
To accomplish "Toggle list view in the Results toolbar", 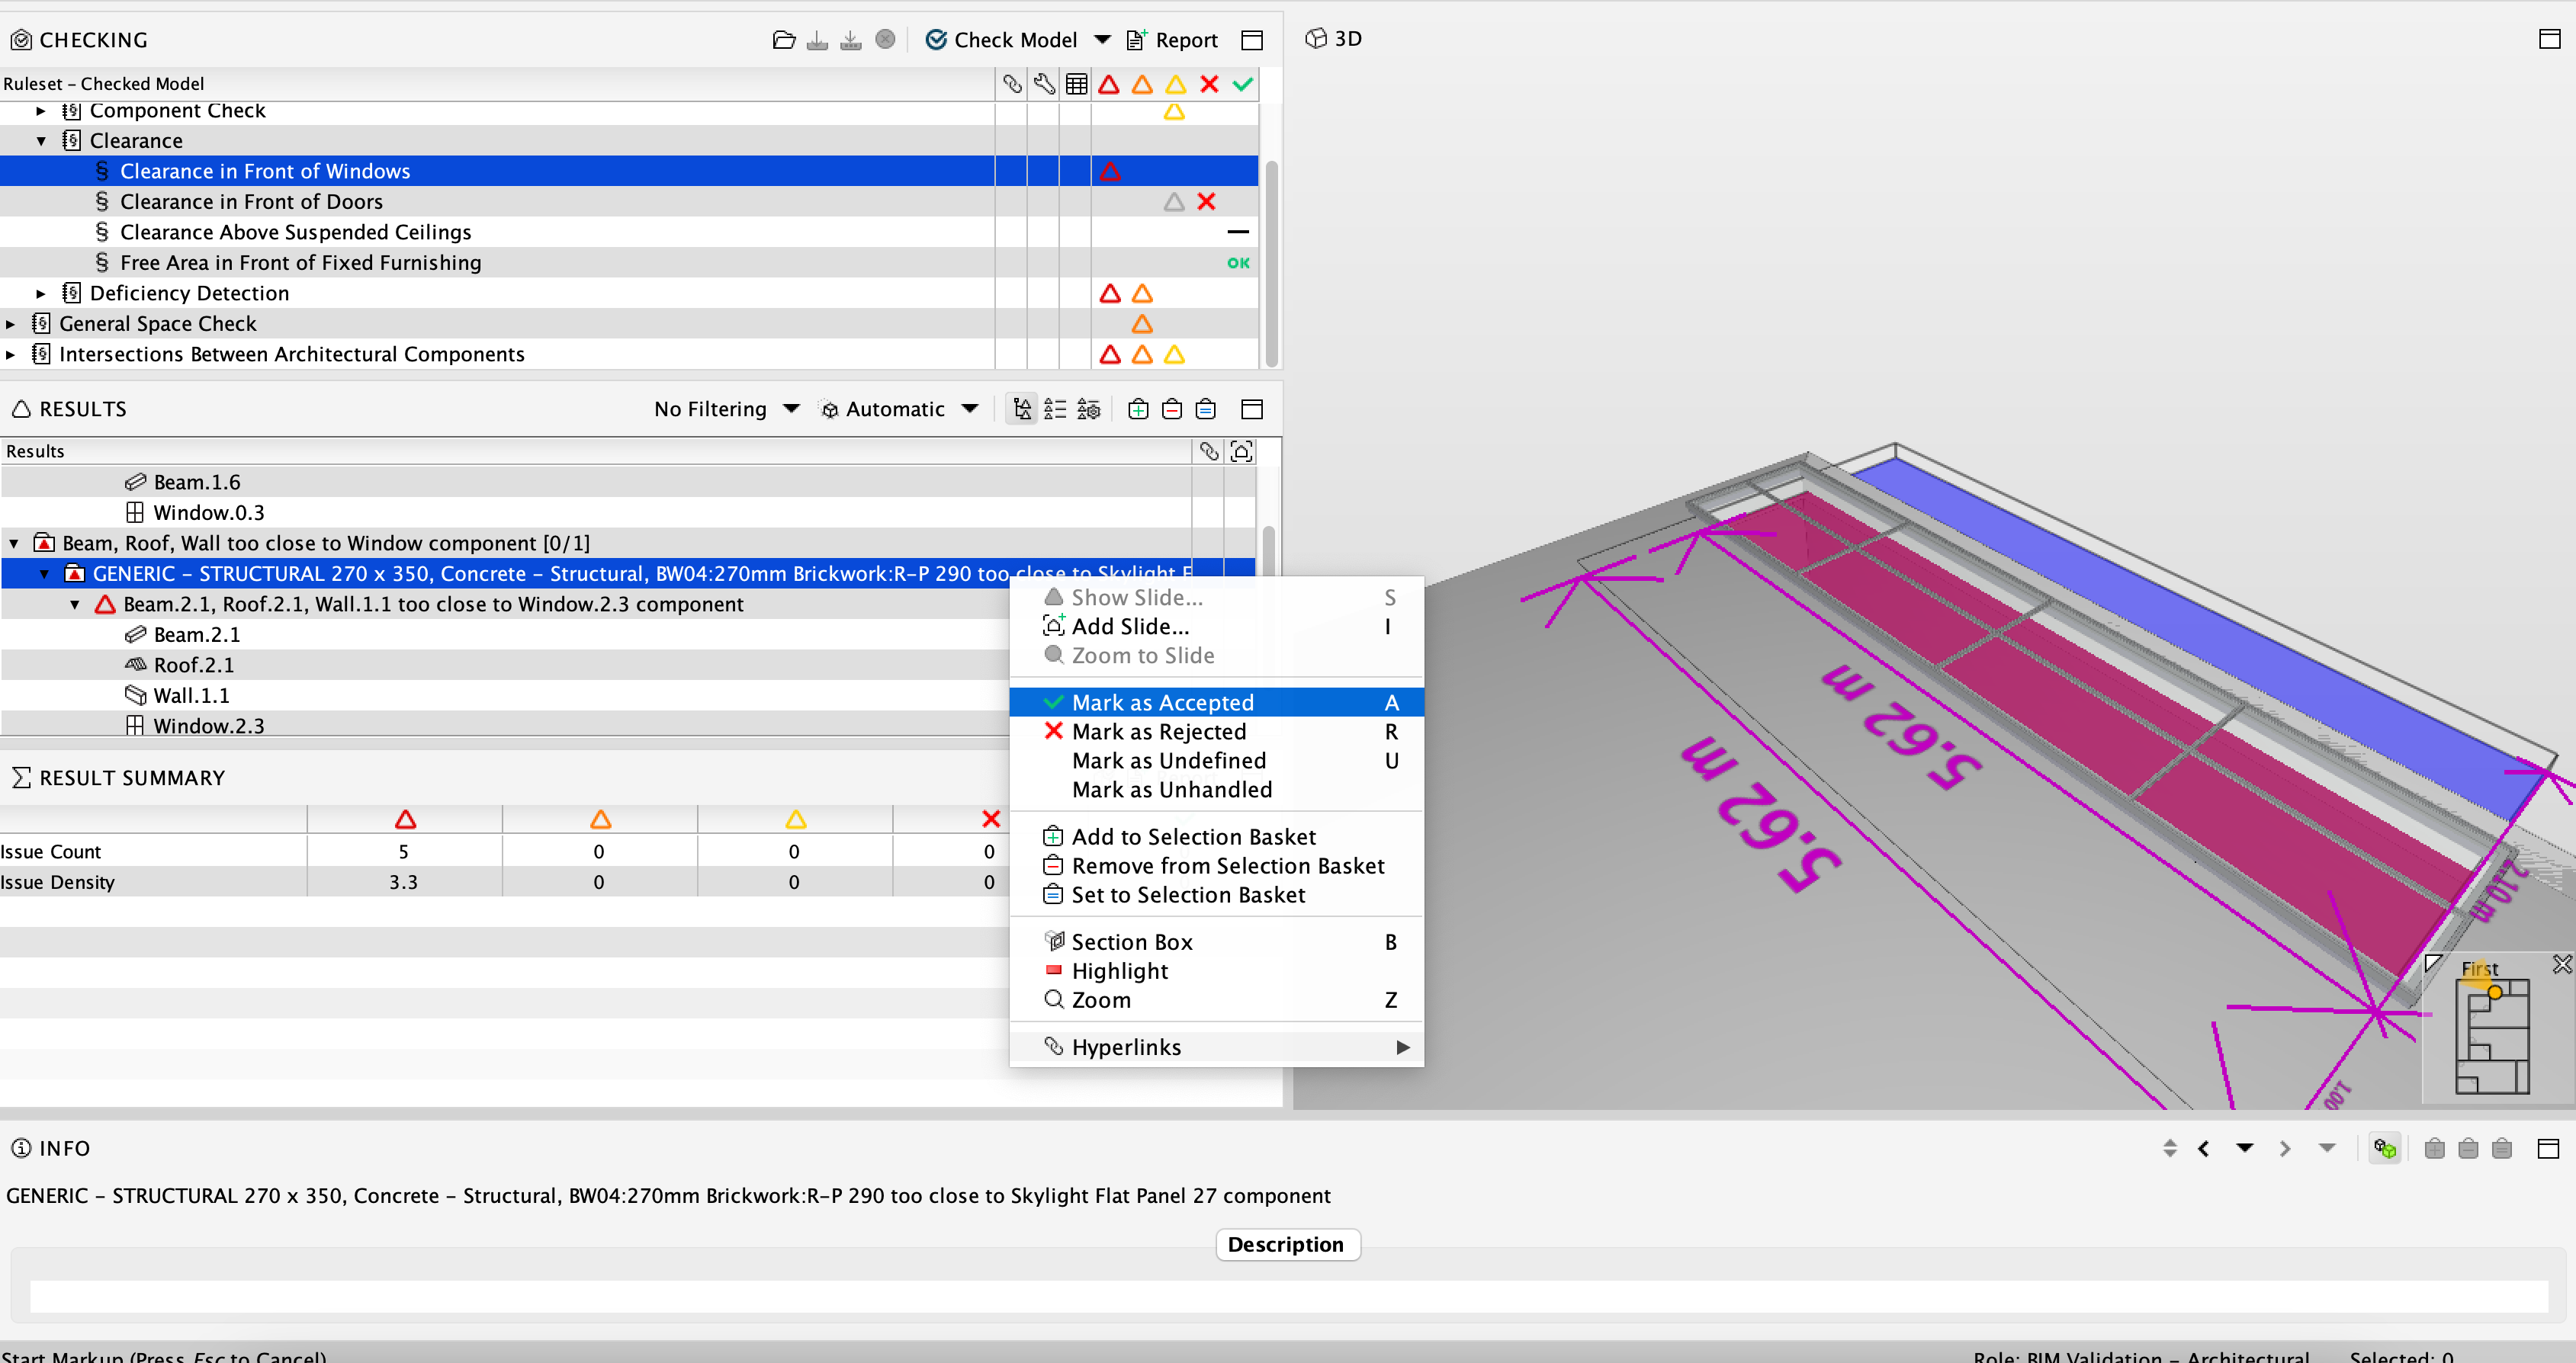I will 1055,409.
